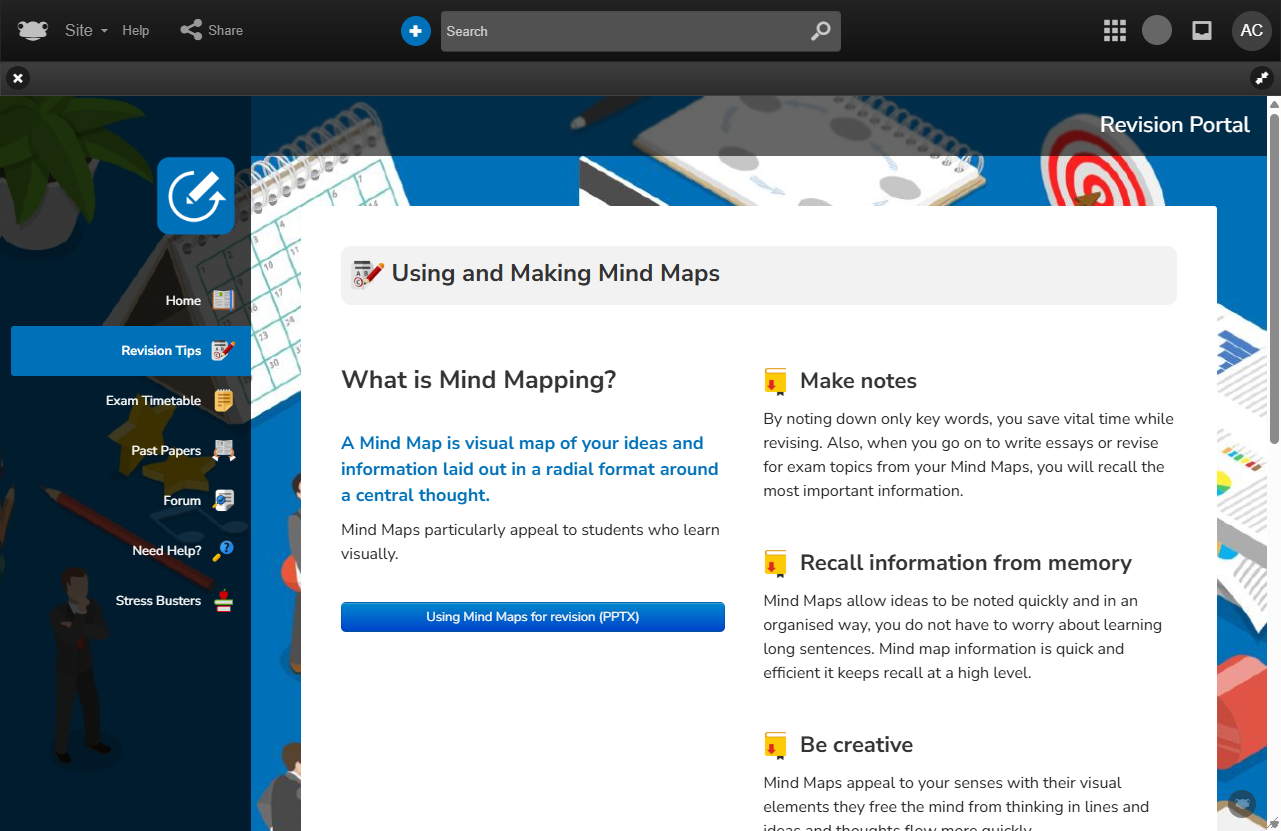Open the AC user profile avatar

[x=1251, y=30]
